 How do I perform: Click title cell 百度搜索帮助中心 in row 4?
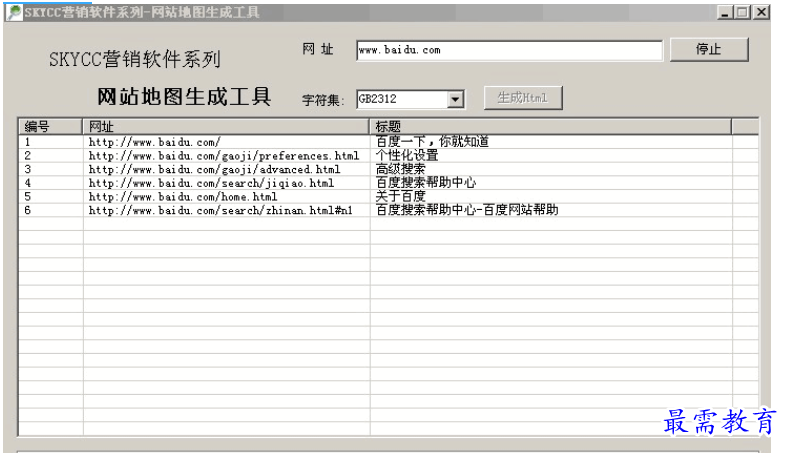pos(426,183)
